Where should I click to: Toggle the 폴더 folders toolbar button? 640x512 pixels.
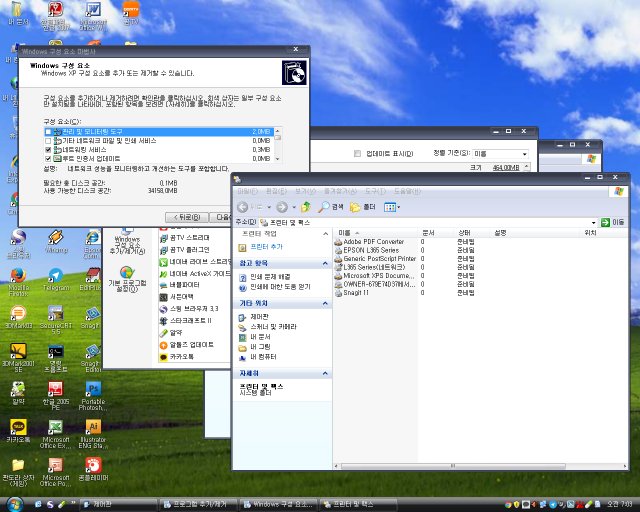[363, 207]
